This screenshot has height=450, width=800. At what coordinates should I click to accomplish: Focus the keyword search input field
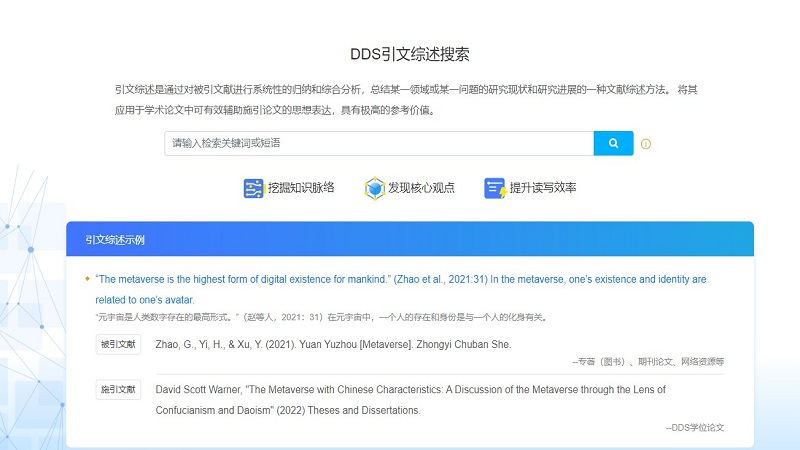pyautogui.click(x=379, y=143)
